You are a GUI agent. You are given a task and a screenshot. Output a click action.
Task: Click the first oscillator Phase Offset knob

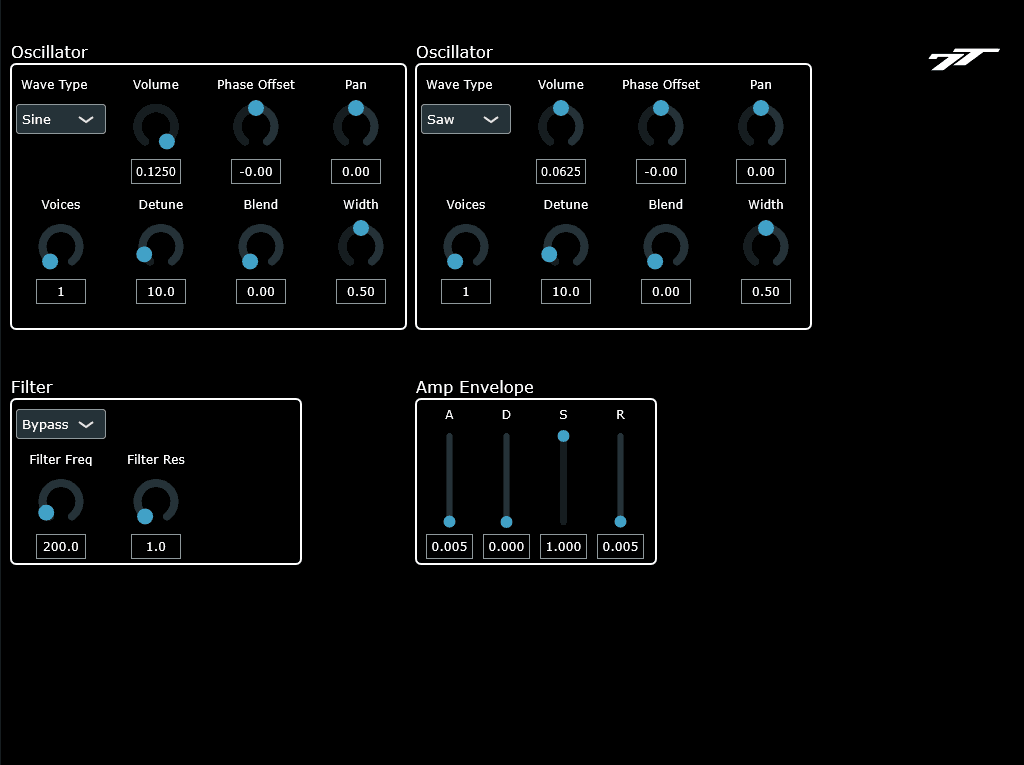[256, 124]
